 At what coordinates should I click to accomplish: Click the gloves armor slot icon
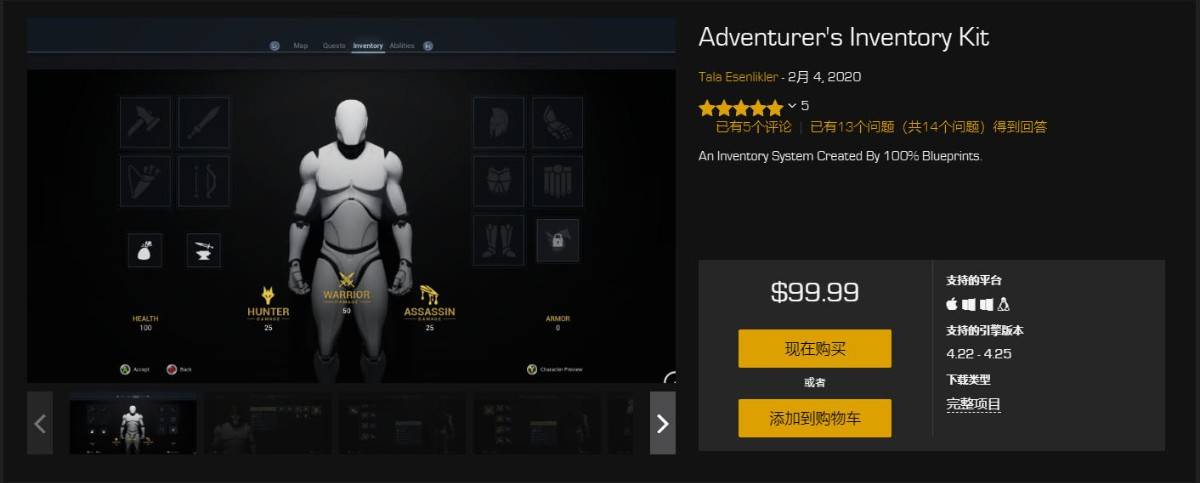tap(557, 122)
